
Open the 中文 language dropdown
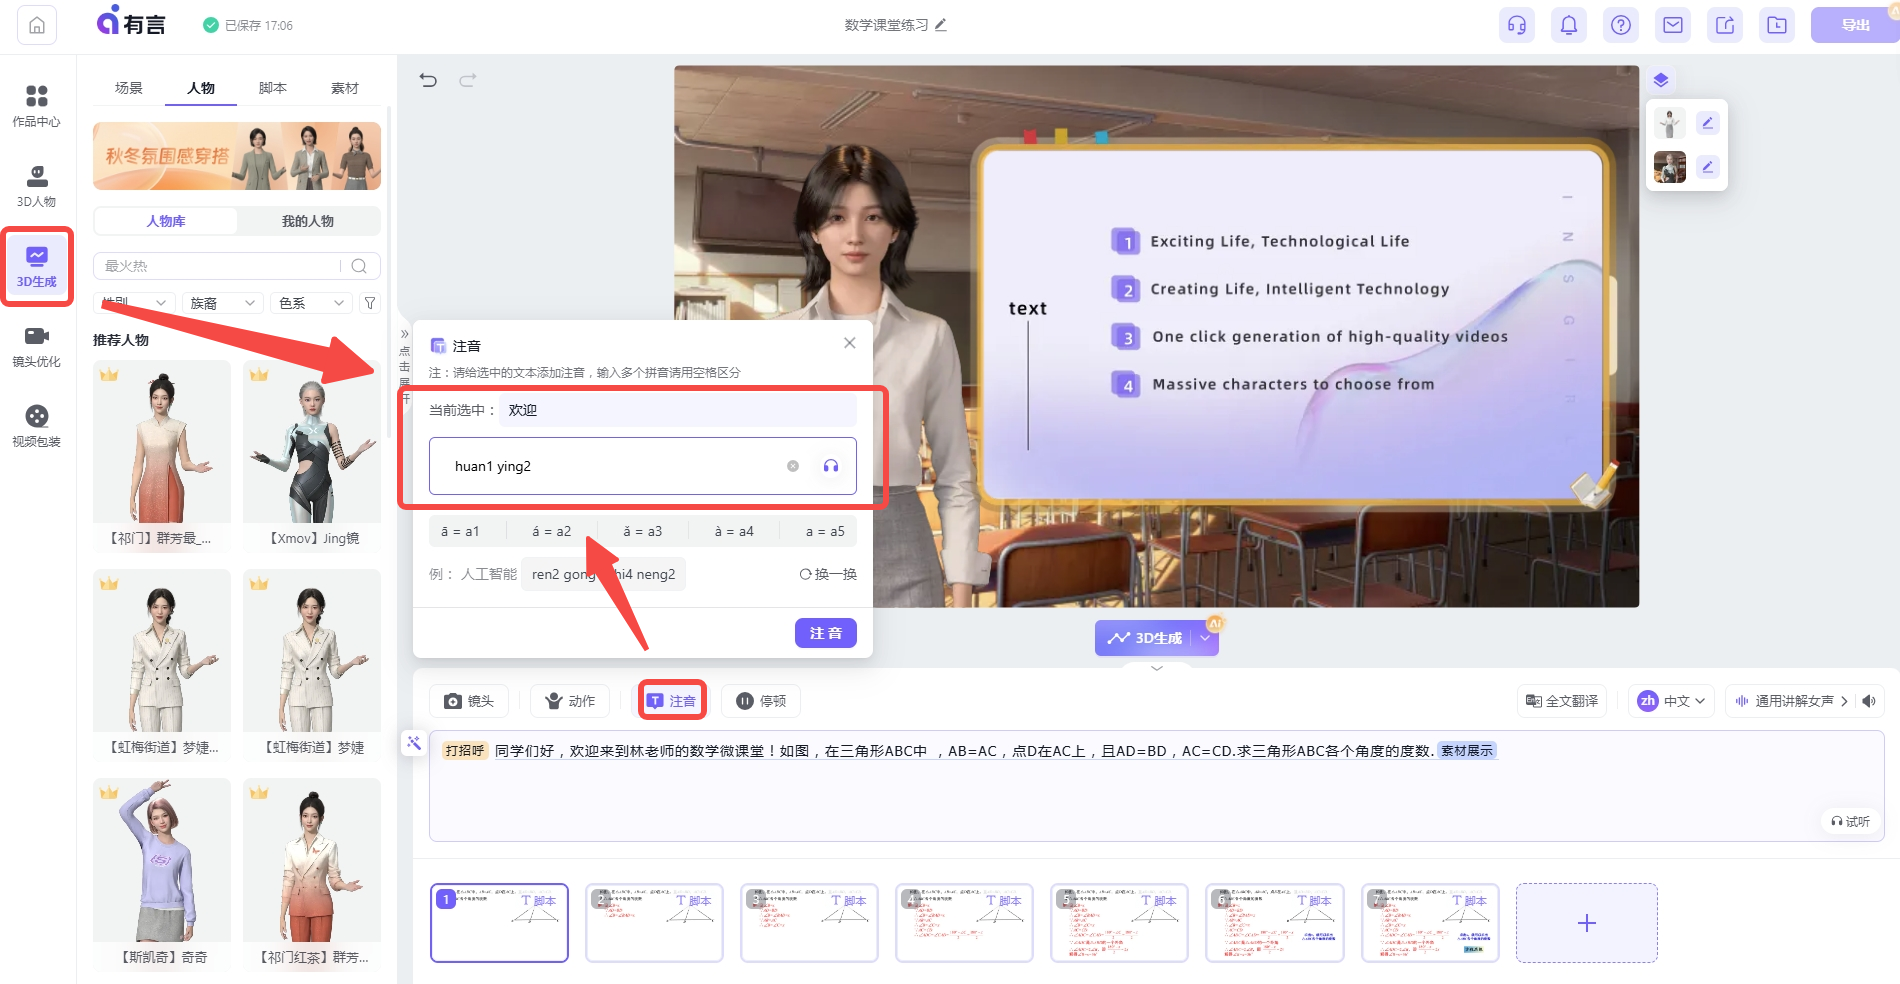pyautogui.click(x=1671, y=701)
